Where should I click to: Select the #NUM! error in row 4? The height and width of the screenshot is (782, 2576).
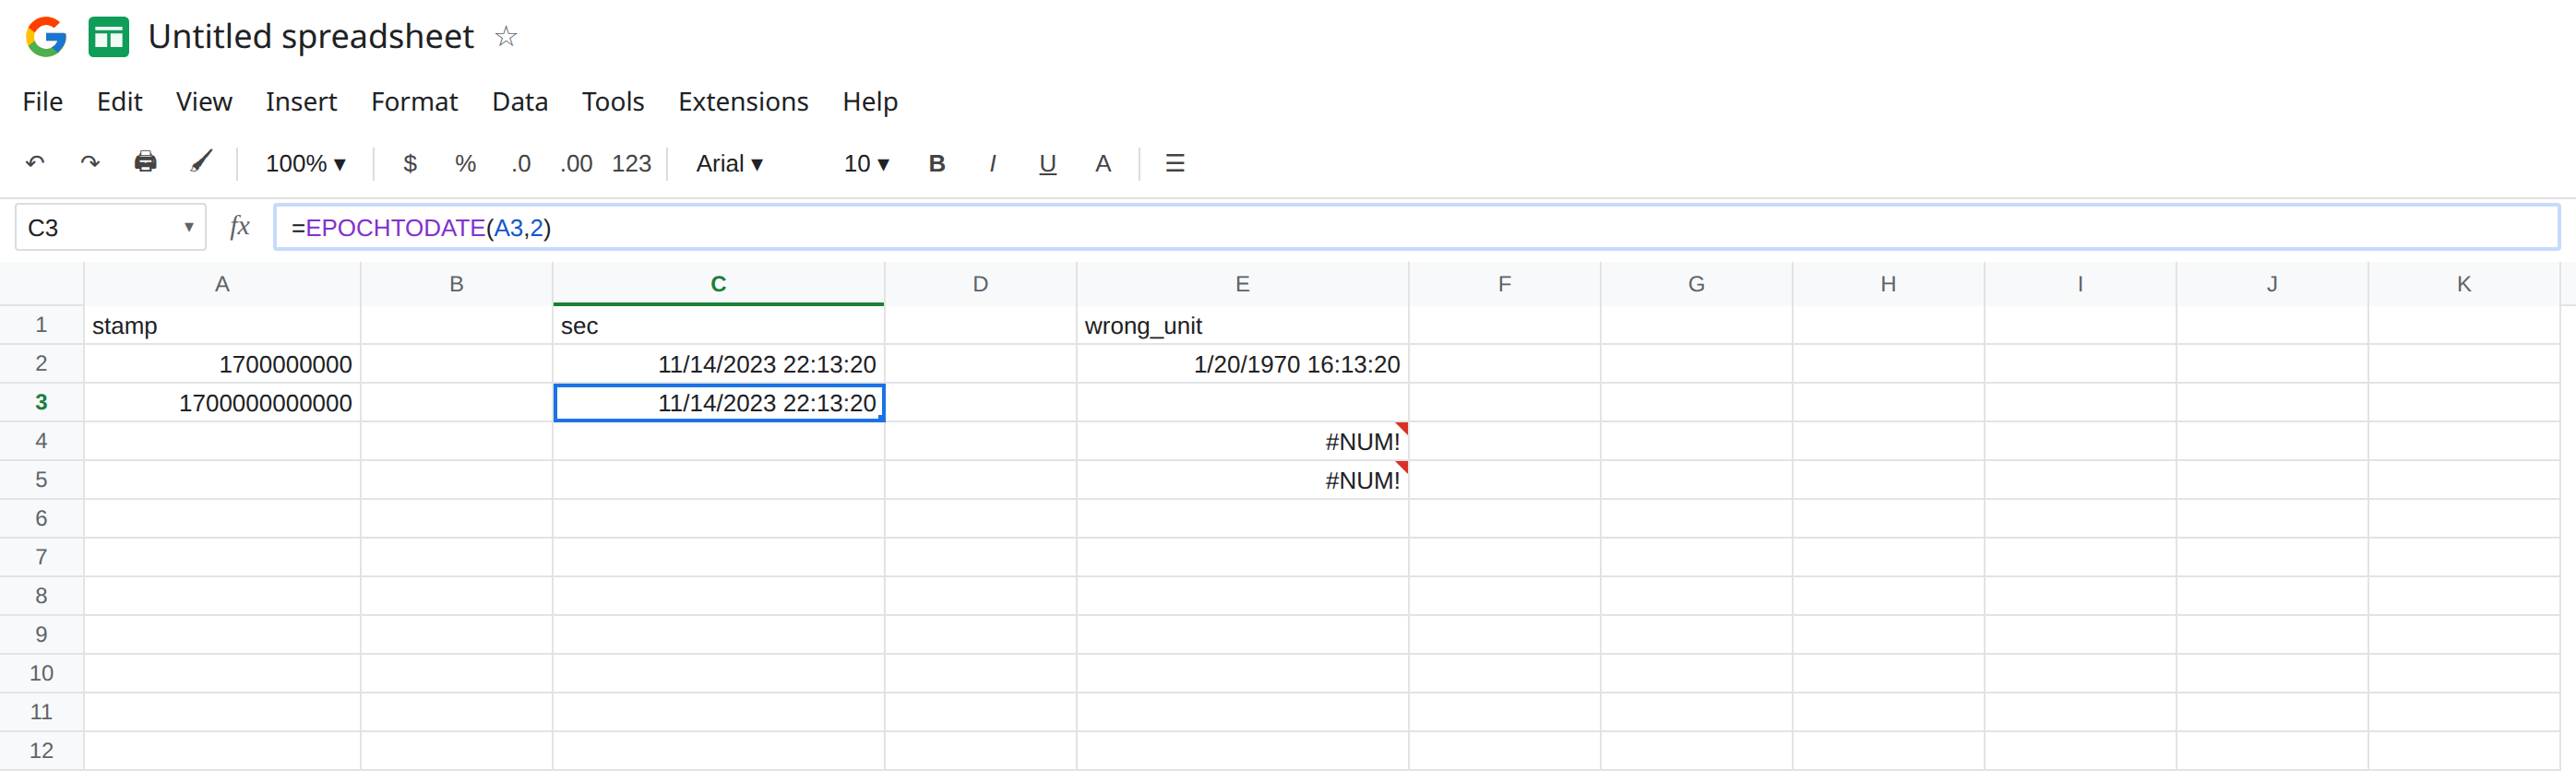(1242, 441)
